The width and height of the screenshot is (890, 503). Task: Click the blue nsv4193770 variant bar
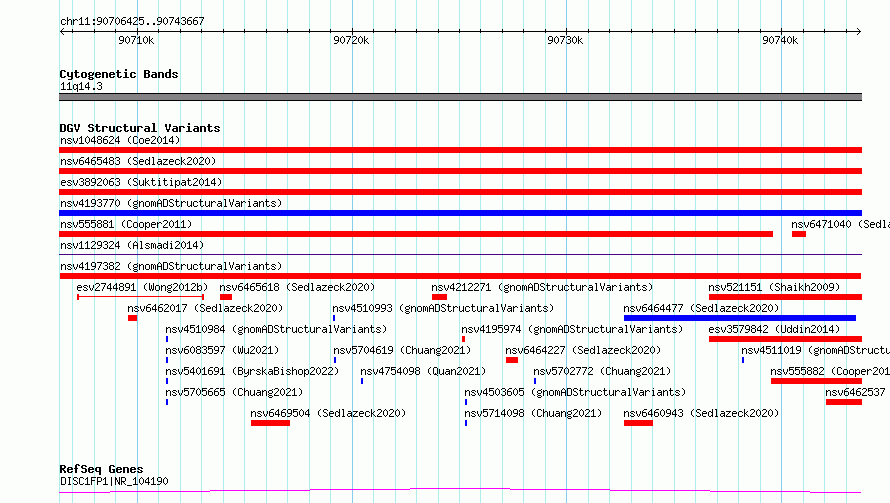(460, 213)
